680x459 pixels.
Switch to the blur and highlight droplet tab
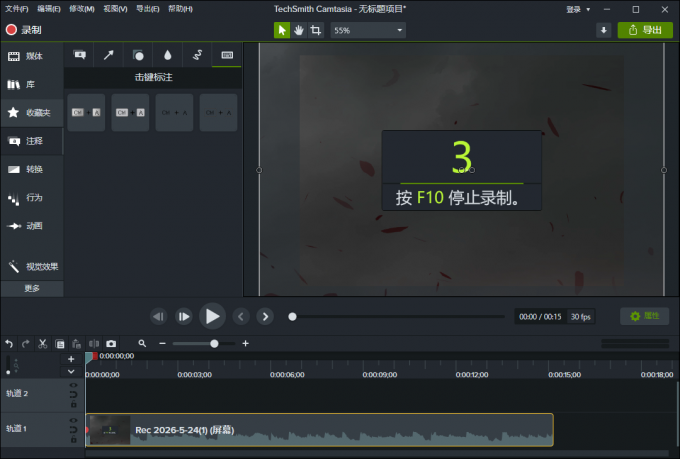(x=167, y=55)
